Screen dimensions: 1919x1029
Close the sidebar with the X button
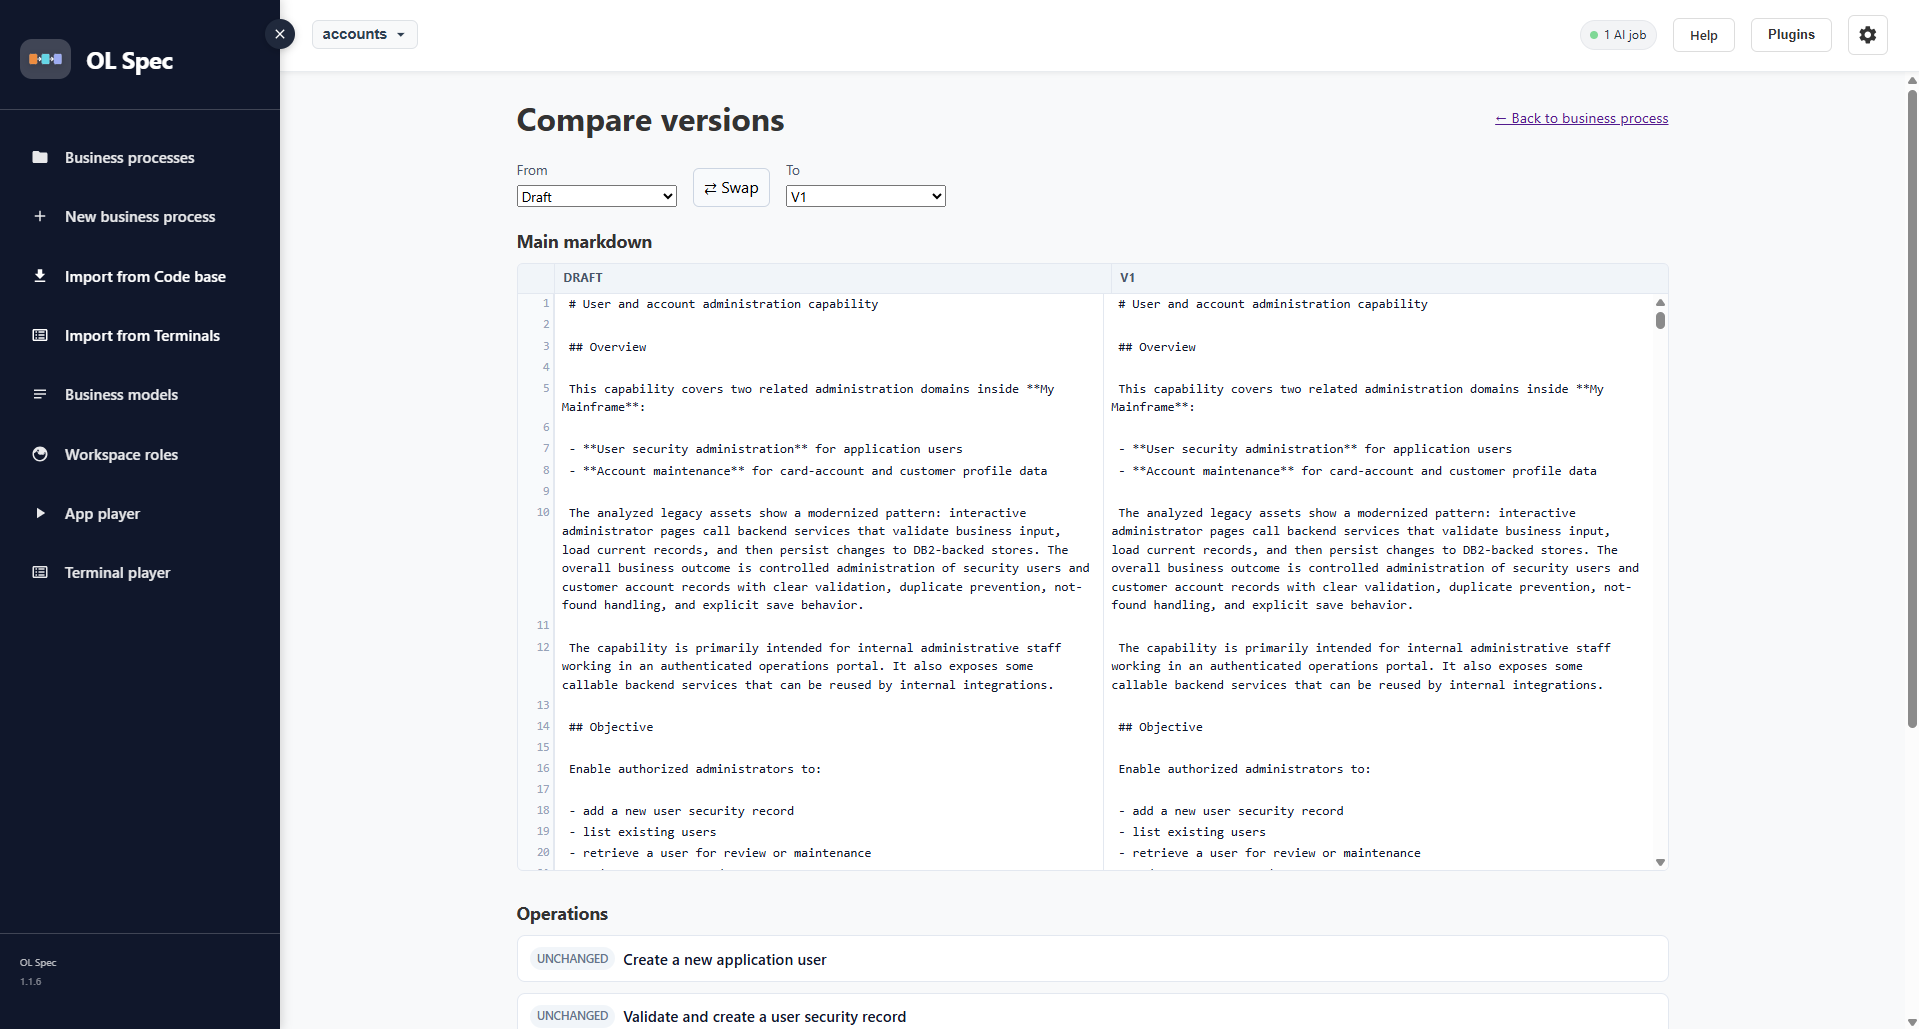pyautogui.click(x=280, y=34)
